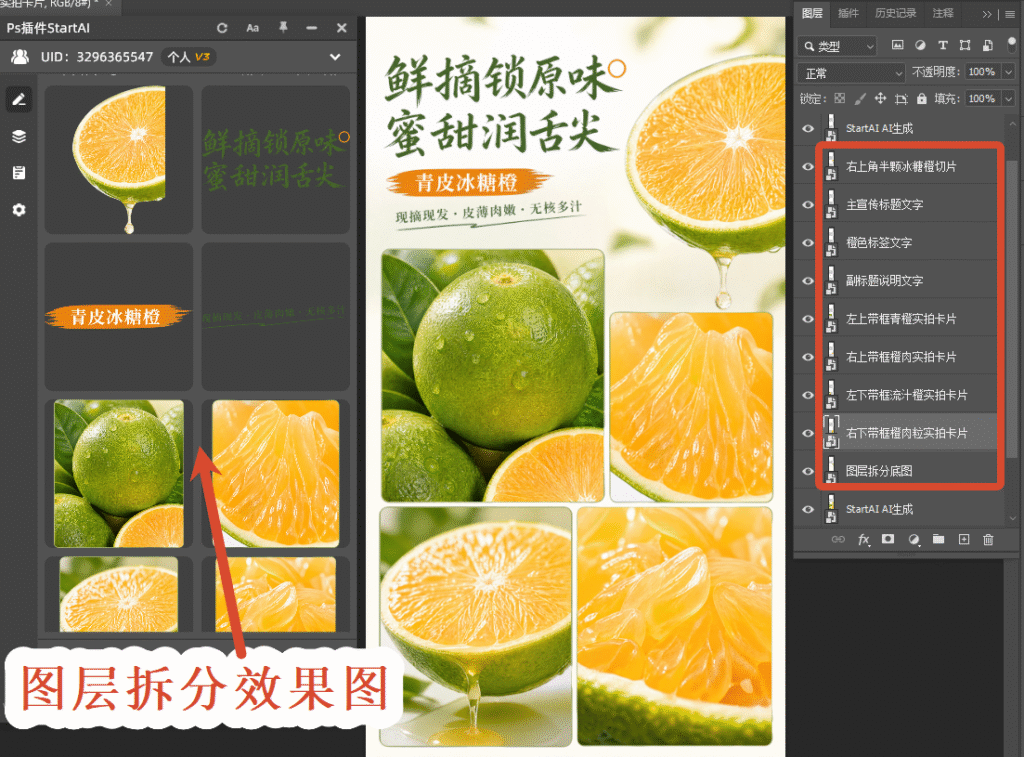This screenshot has height=757, width=1024.
Task: Expand hidden panel tabs with >> arrows
Action: click(987, 14)
